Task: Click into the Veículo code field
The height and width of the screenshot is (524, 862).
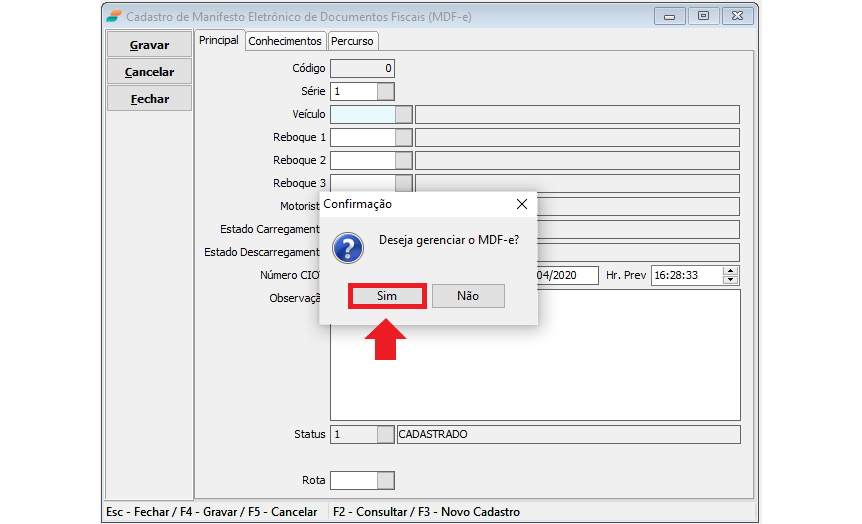Action: tap(362, 114)
